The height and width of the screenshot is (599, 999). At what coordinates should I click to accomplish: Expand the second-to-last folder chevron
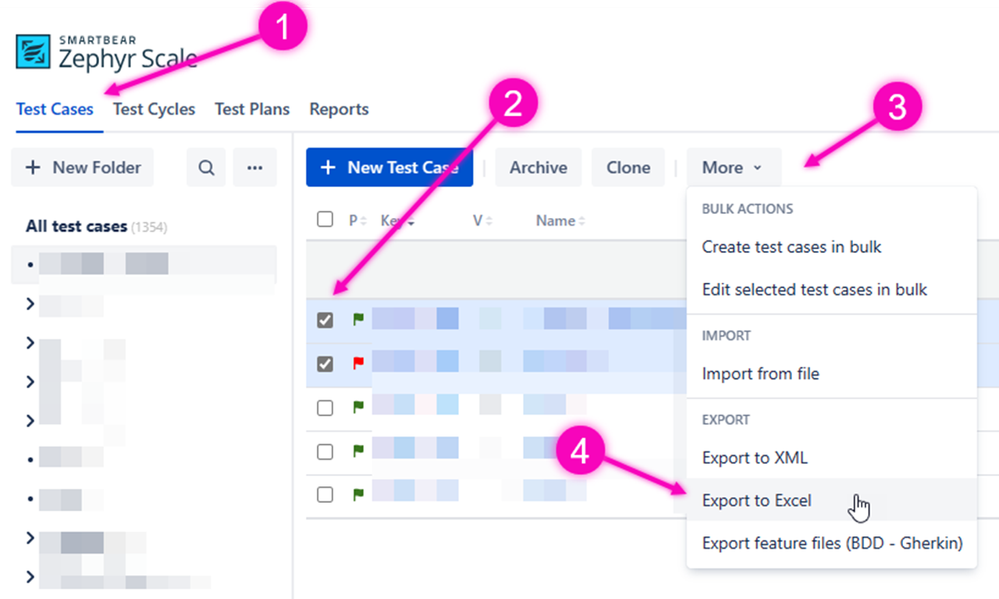click(x=30, y=538)
